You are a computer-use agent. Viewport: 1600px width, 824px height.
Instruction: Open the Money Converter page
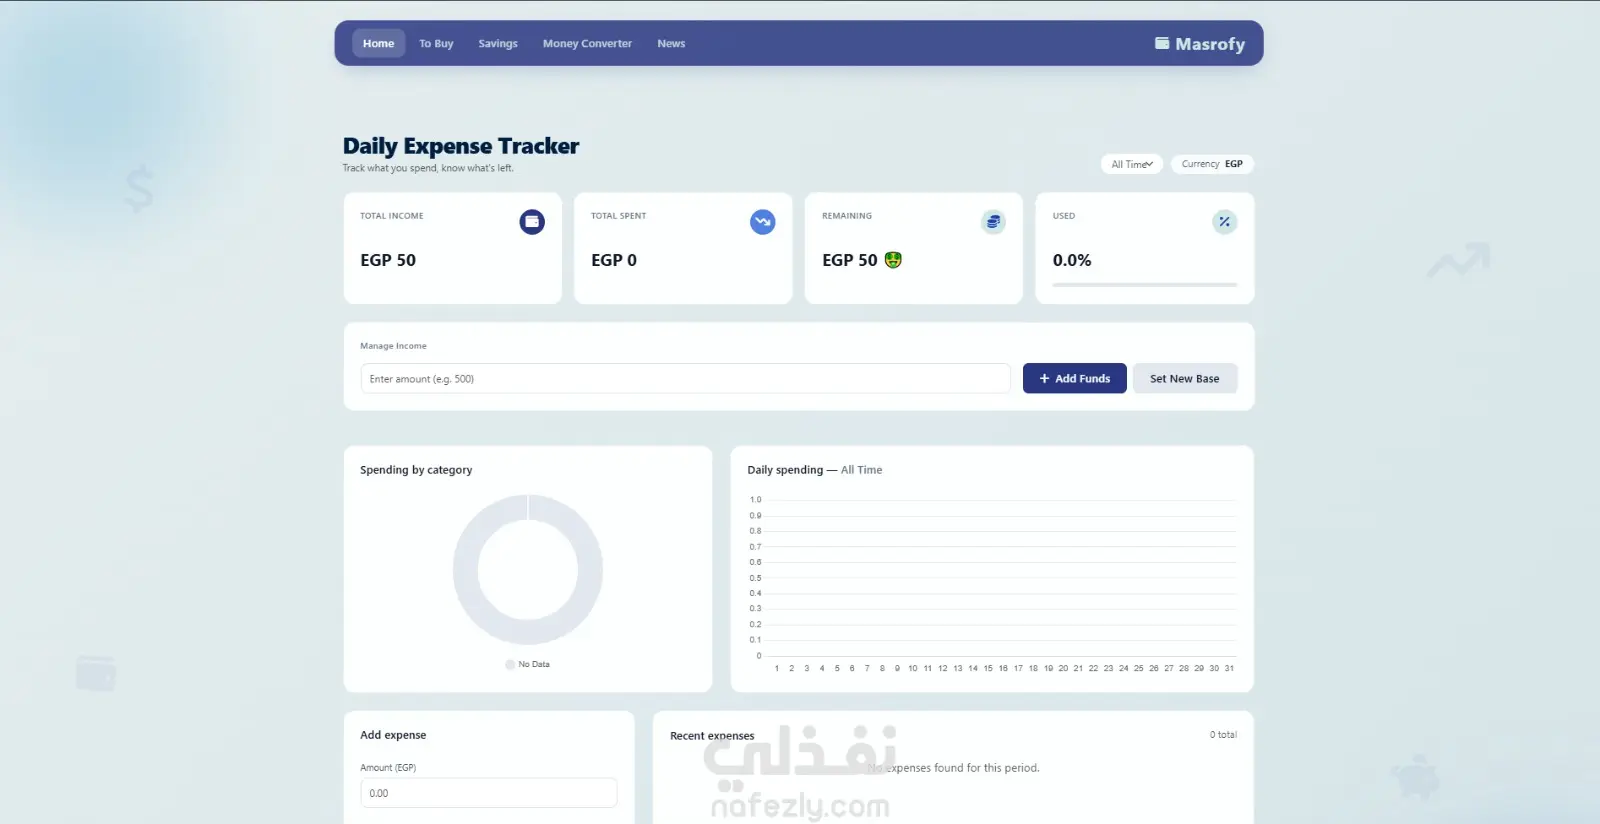pyautogui.click(x=587, y=43)
